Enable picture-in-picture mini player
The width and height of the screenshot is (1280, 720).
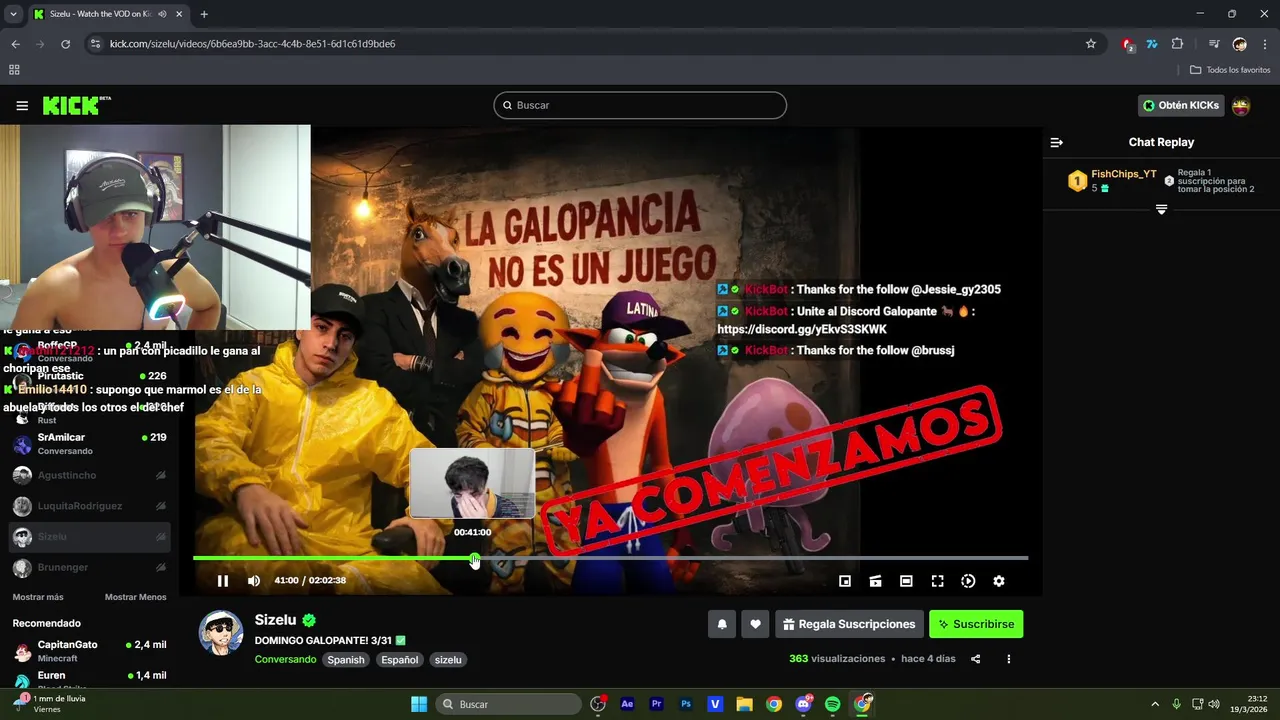tap(845, 581)
